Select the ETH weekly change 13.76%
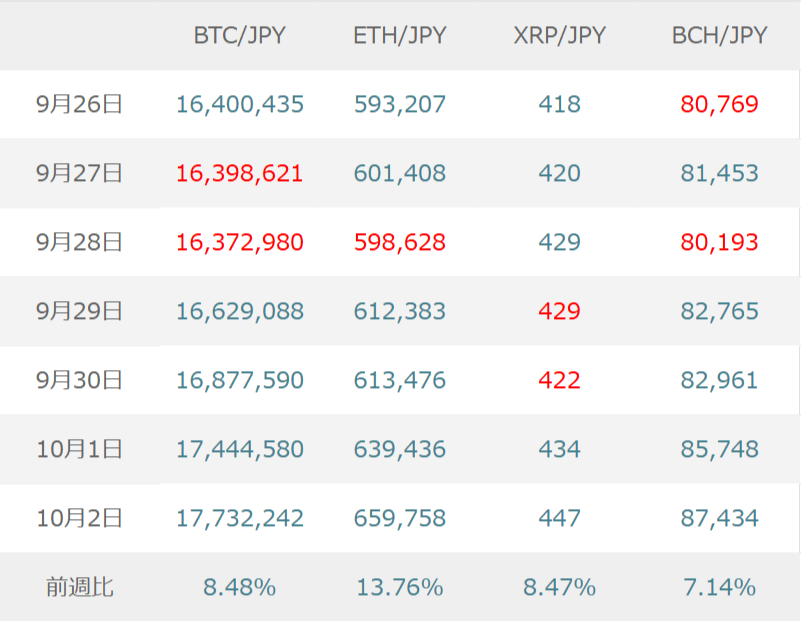The height and width of the screenshot is (621, 801). pos(399,587)
